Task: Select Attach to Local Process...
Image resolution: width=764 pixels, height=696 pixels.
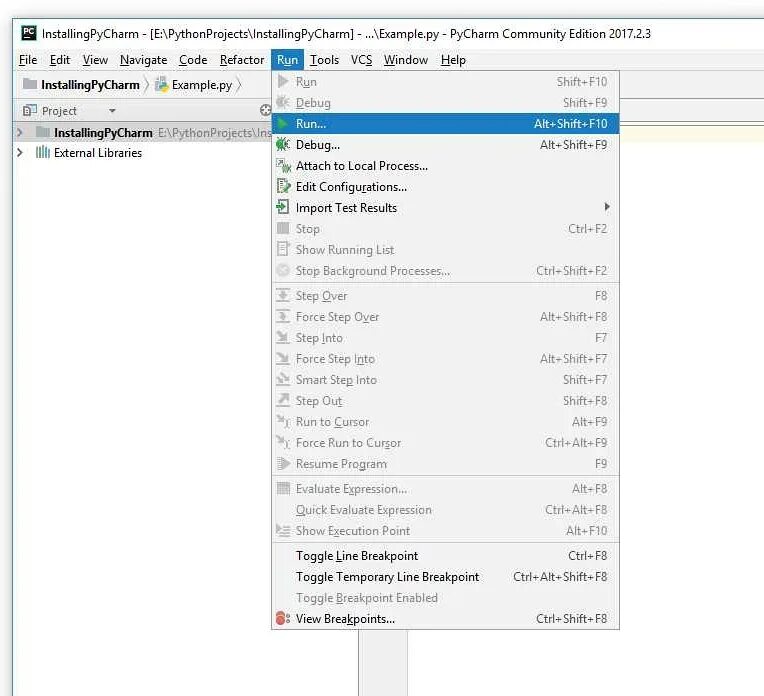Action: pos(445,166)
